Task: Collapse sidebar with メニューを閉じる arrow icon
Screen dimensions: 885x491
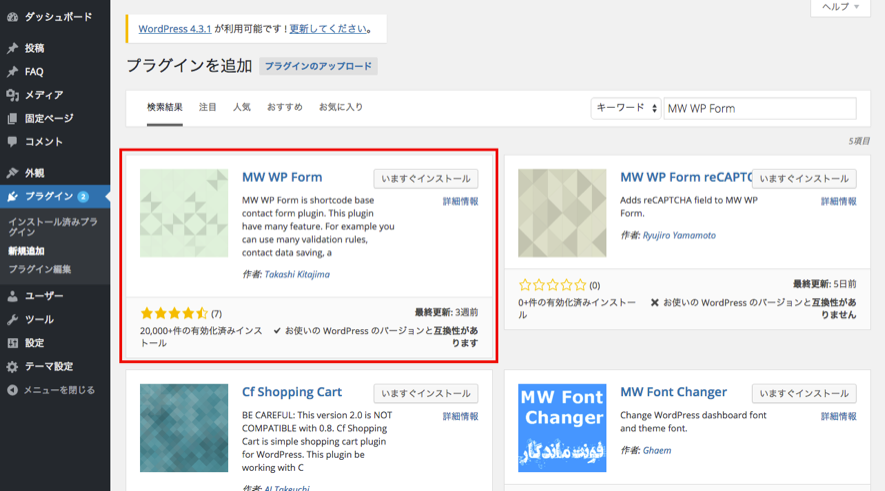Action: (x=12, y=390)
